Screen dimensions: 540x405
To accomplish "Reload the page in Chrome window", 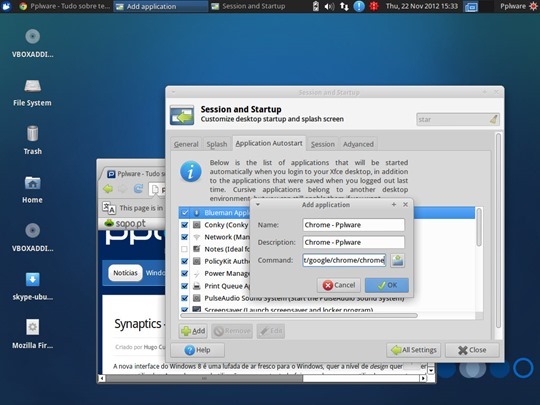I will tap(138, 189).
